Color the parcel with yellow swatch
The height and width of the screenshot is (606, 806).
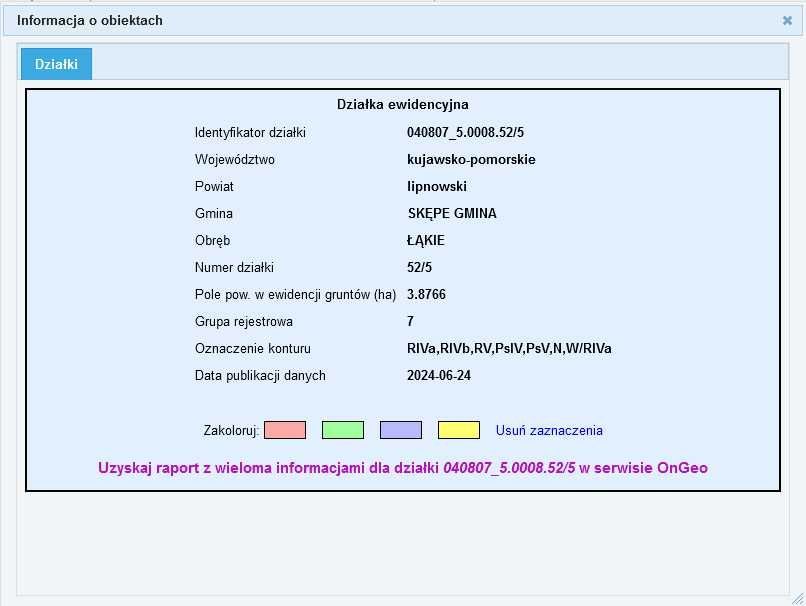[459, 430]
